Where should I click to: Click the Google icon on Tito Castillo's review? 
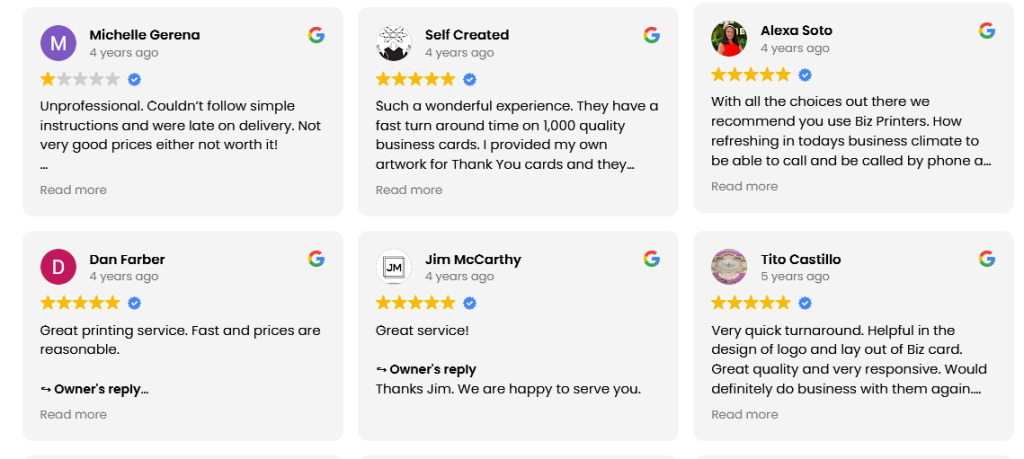(987, 259)
